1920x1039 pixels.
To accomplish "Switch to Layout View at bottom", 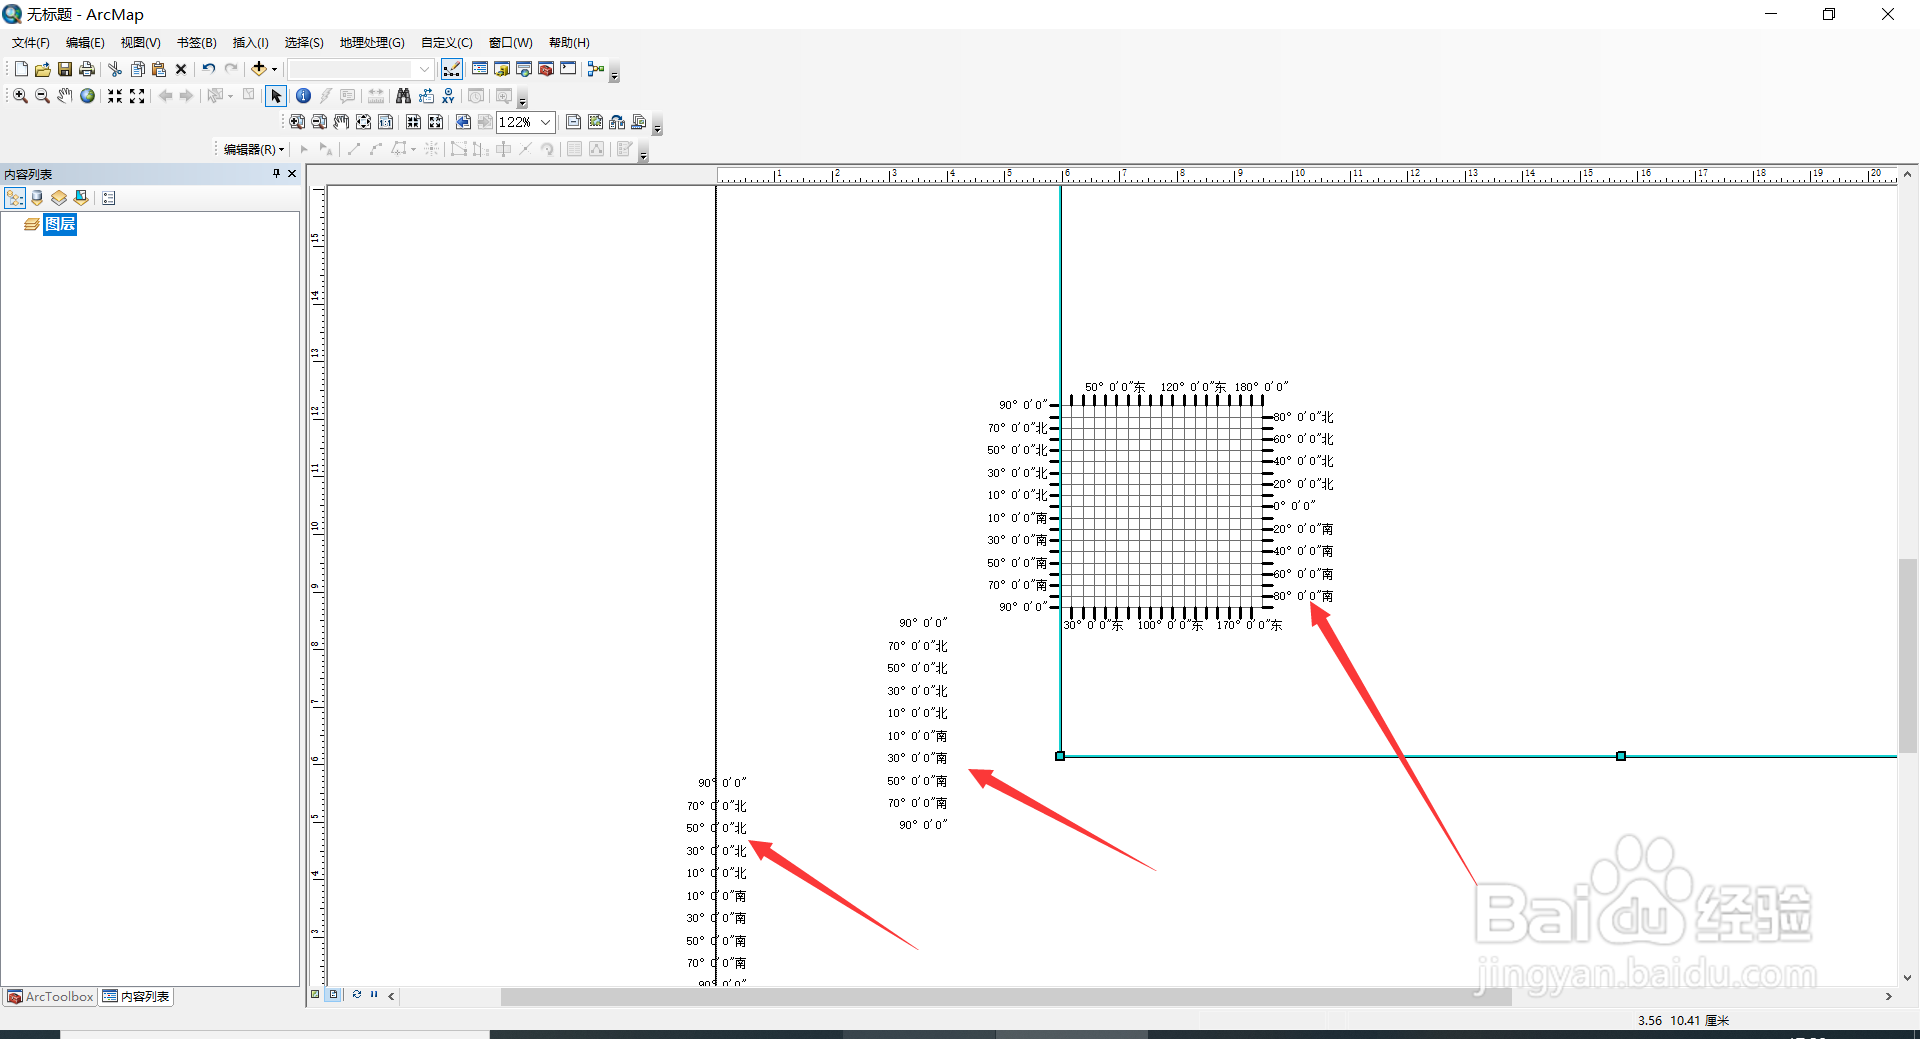I will click(x=334, y=995).
